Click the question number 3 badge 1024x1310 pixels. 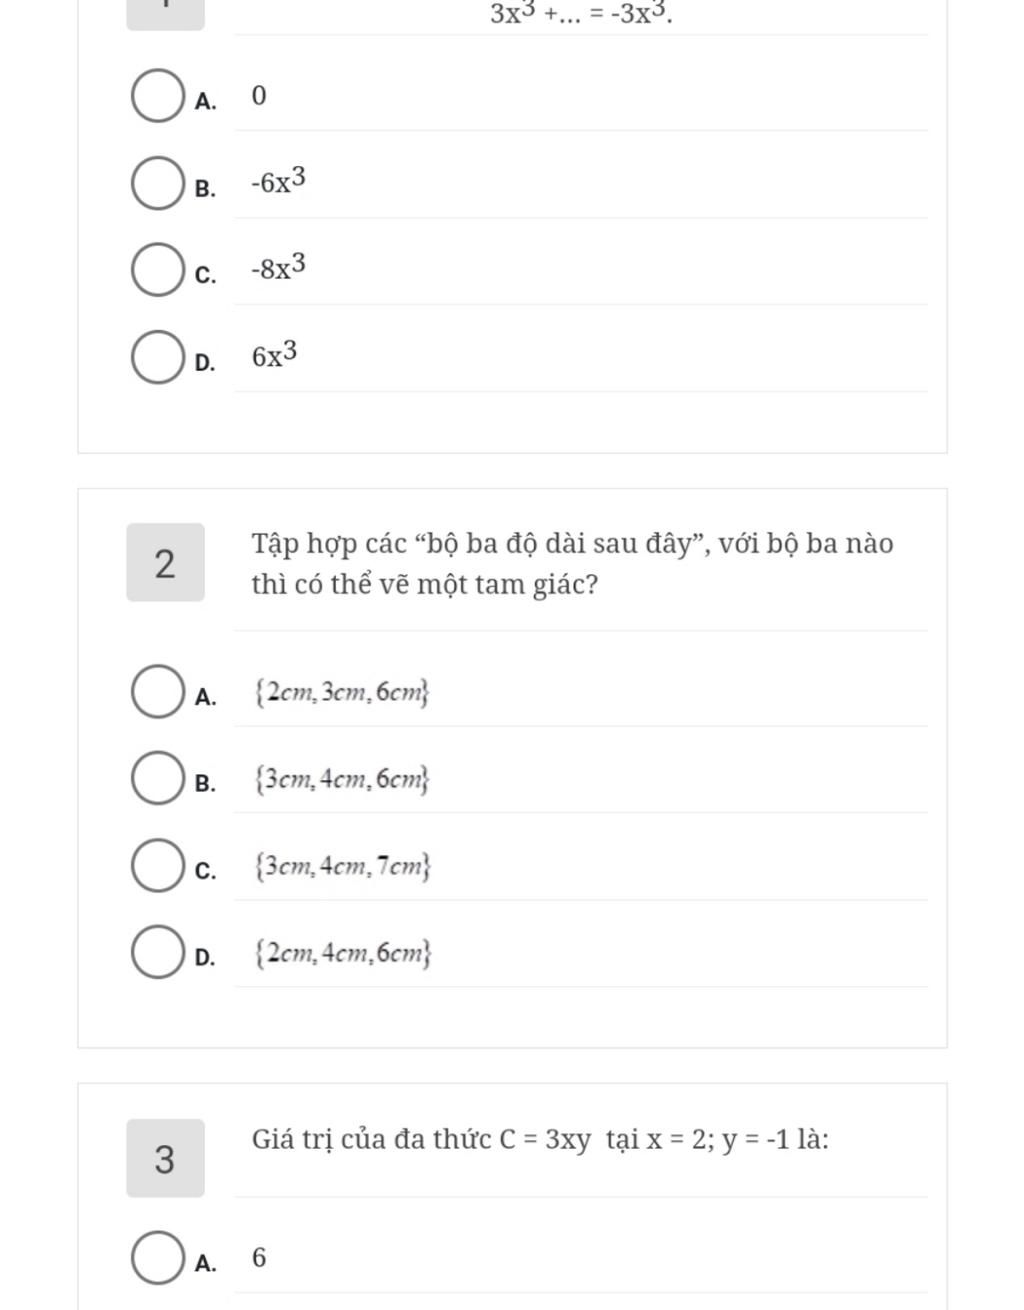pyautogui.click(x=165, y=1158)
